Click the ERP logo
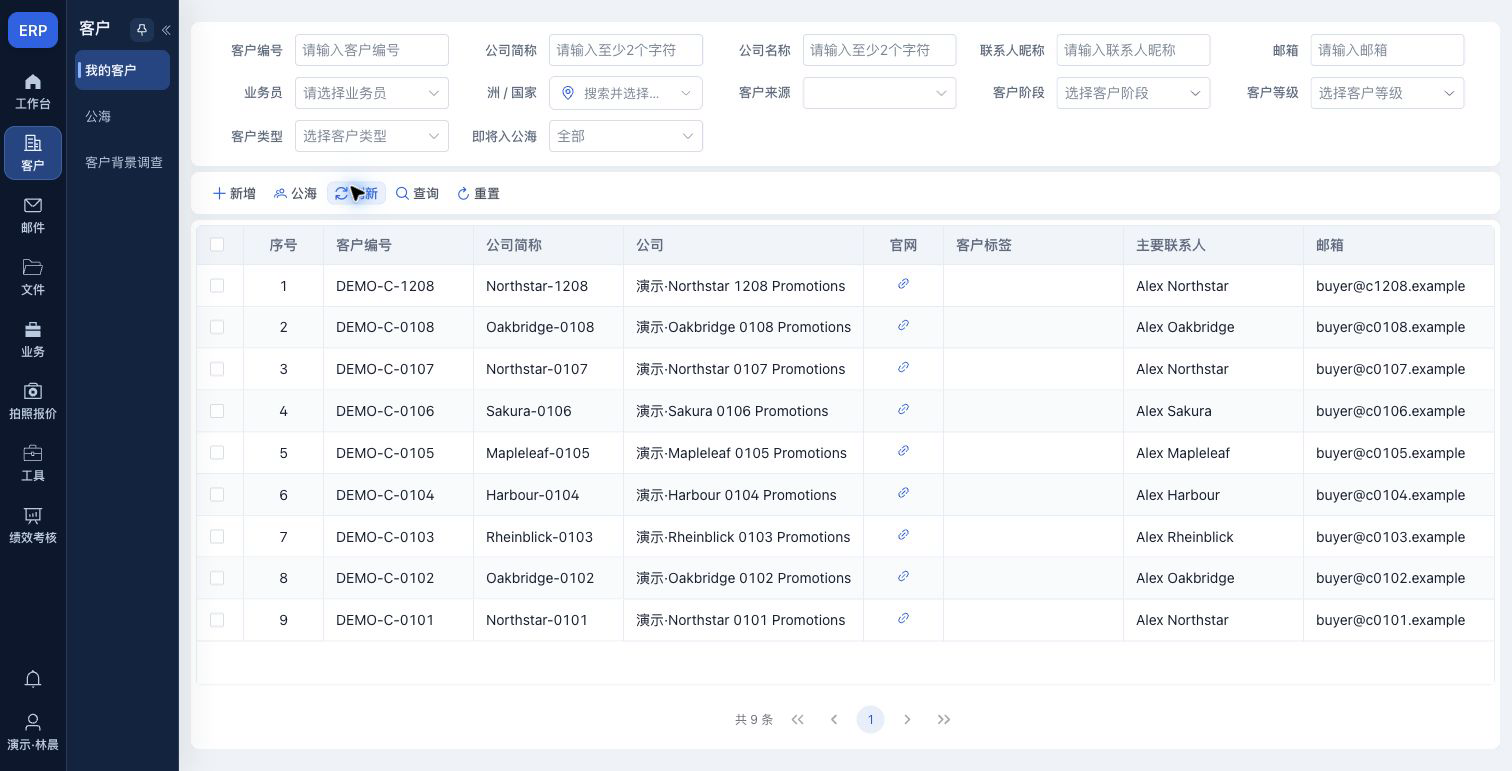 pos(33,30)
